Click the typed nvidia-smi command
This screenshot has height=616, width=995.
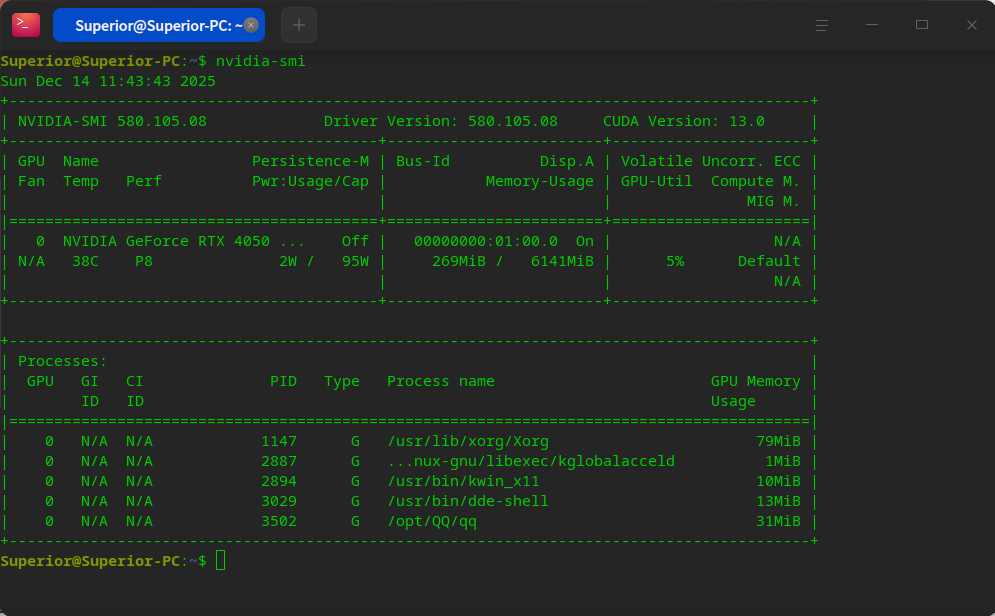[x=260, y=61]
